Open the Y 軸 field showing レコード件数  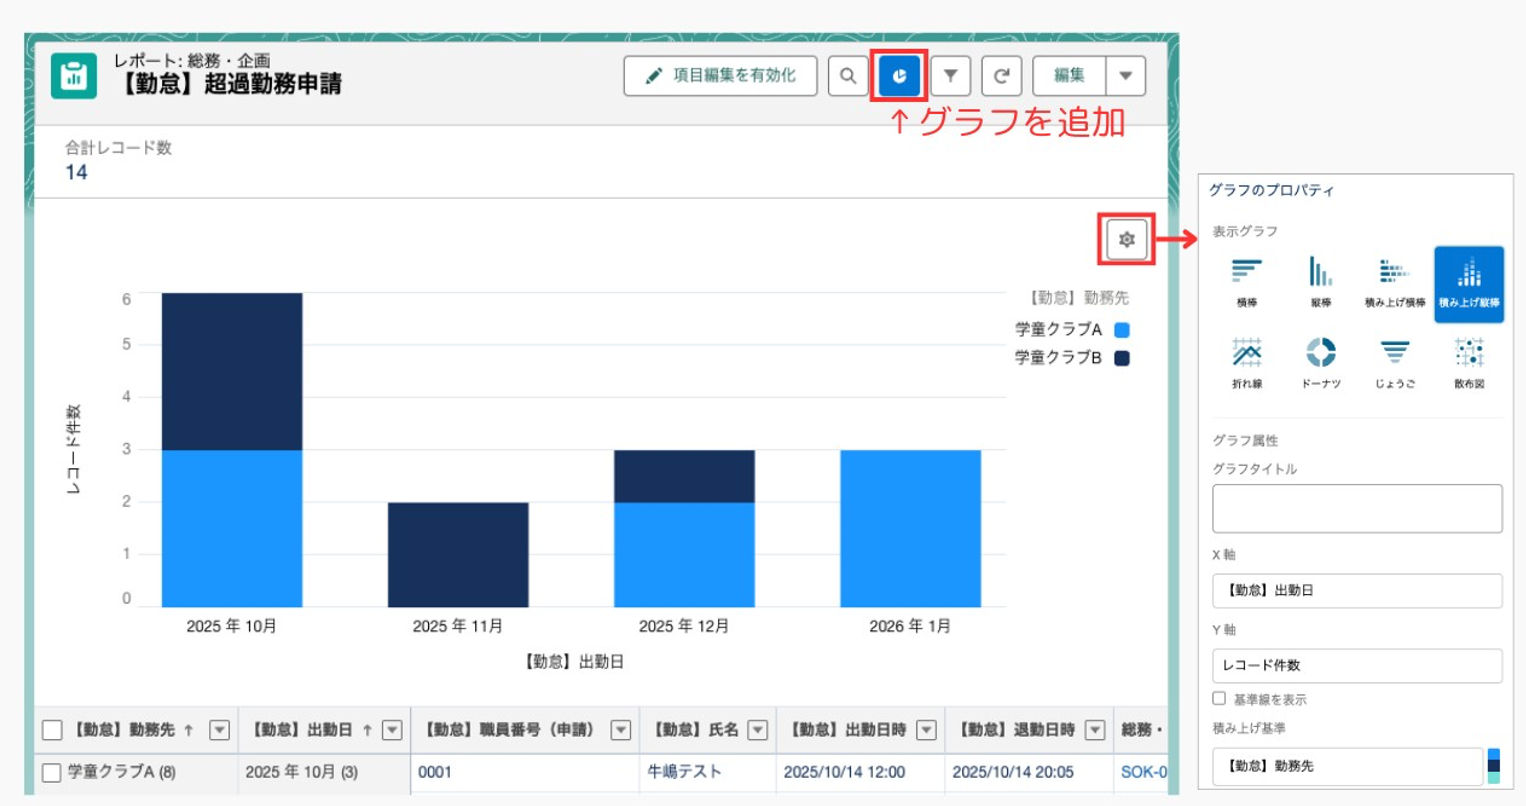(x=1357, y=665)
